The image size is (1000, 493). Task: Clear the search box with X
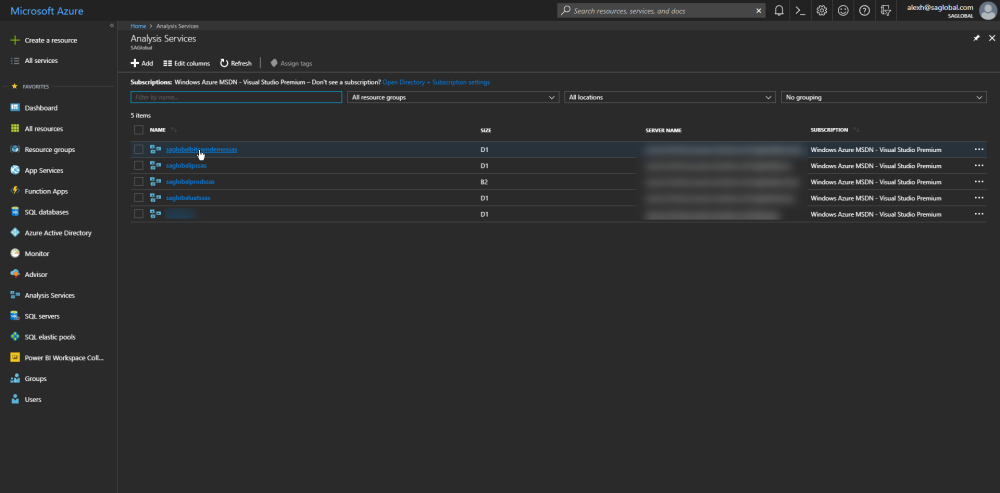tap(759, 11)
